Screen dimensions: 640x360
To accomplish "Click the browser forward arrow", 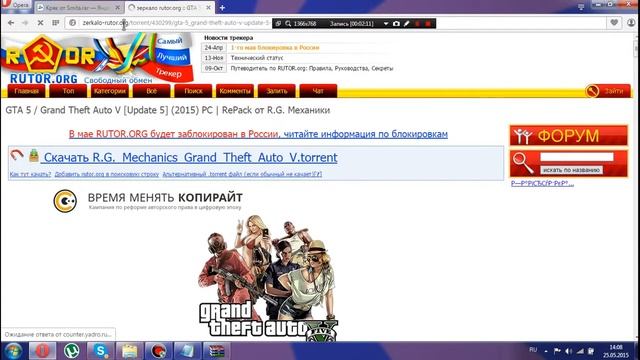I will (25, 23).
